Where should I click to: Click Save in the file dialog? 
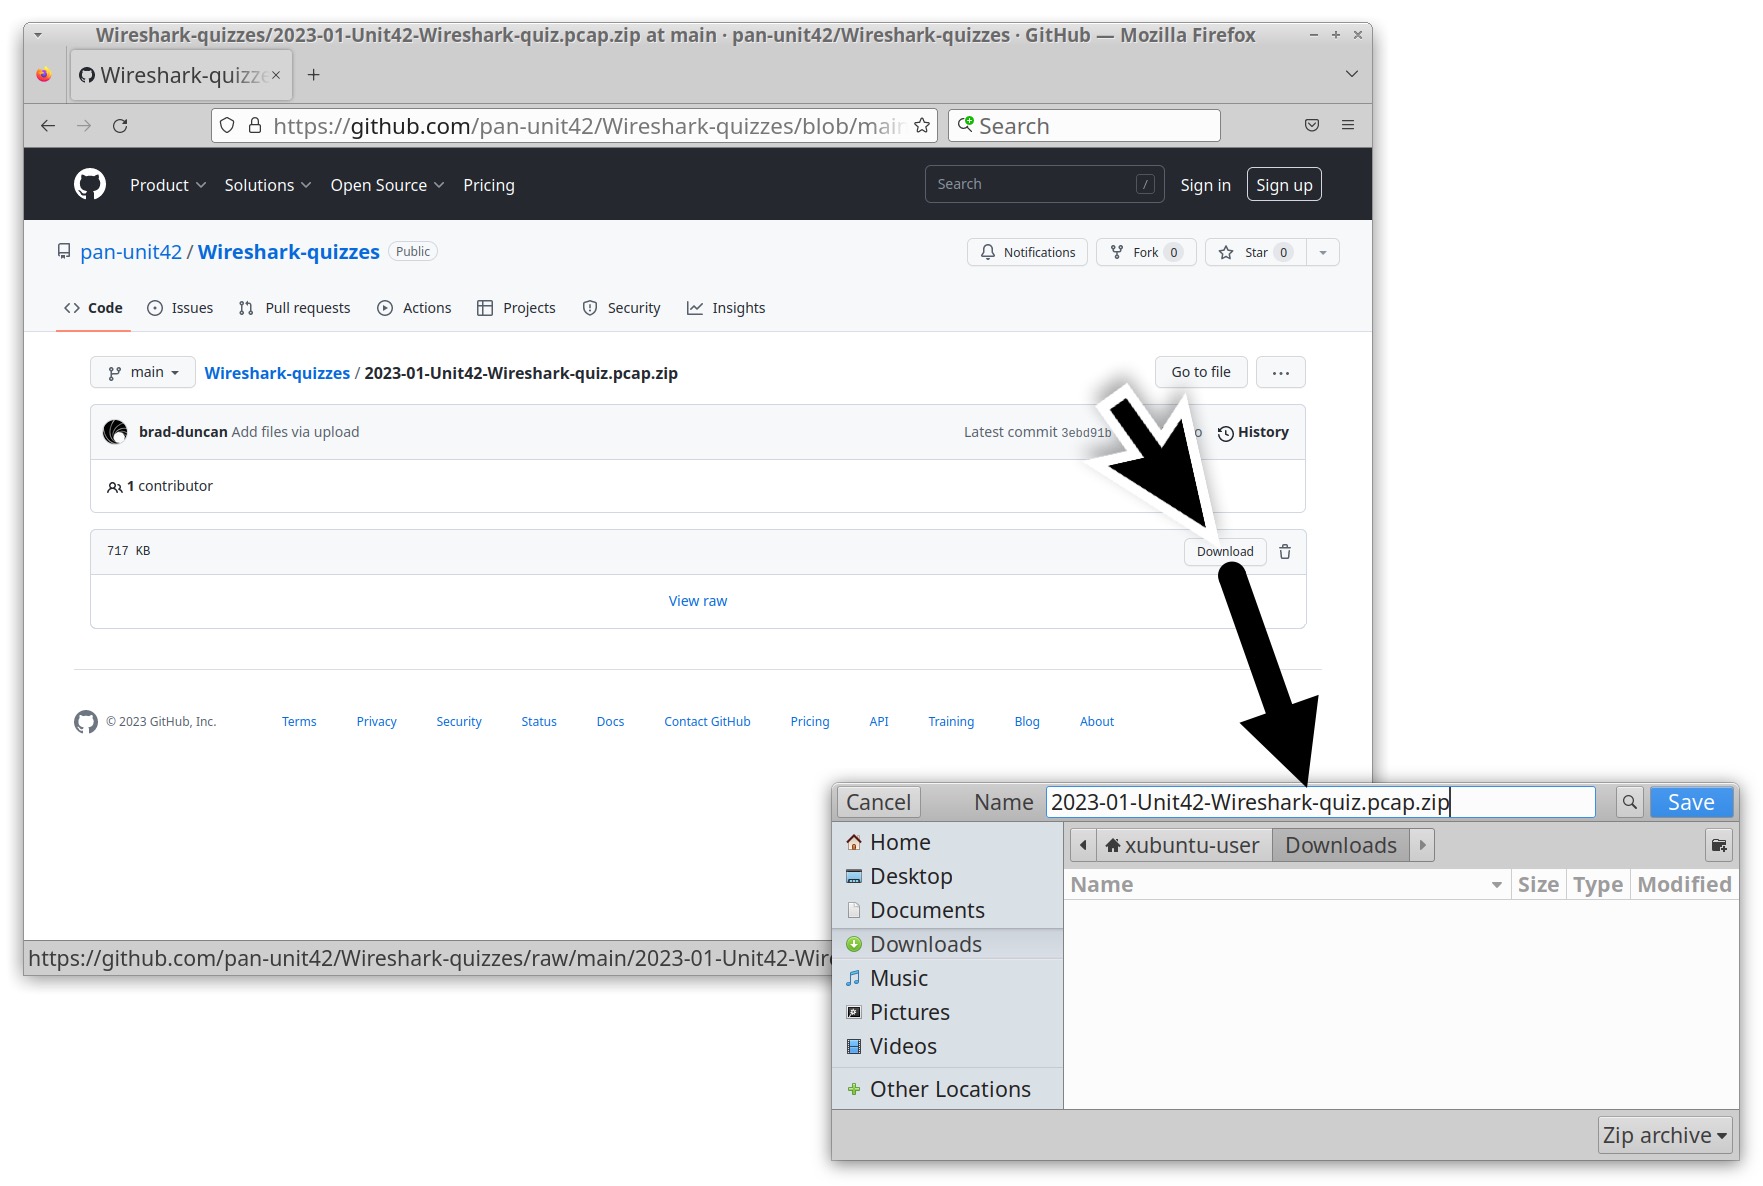1691,802
